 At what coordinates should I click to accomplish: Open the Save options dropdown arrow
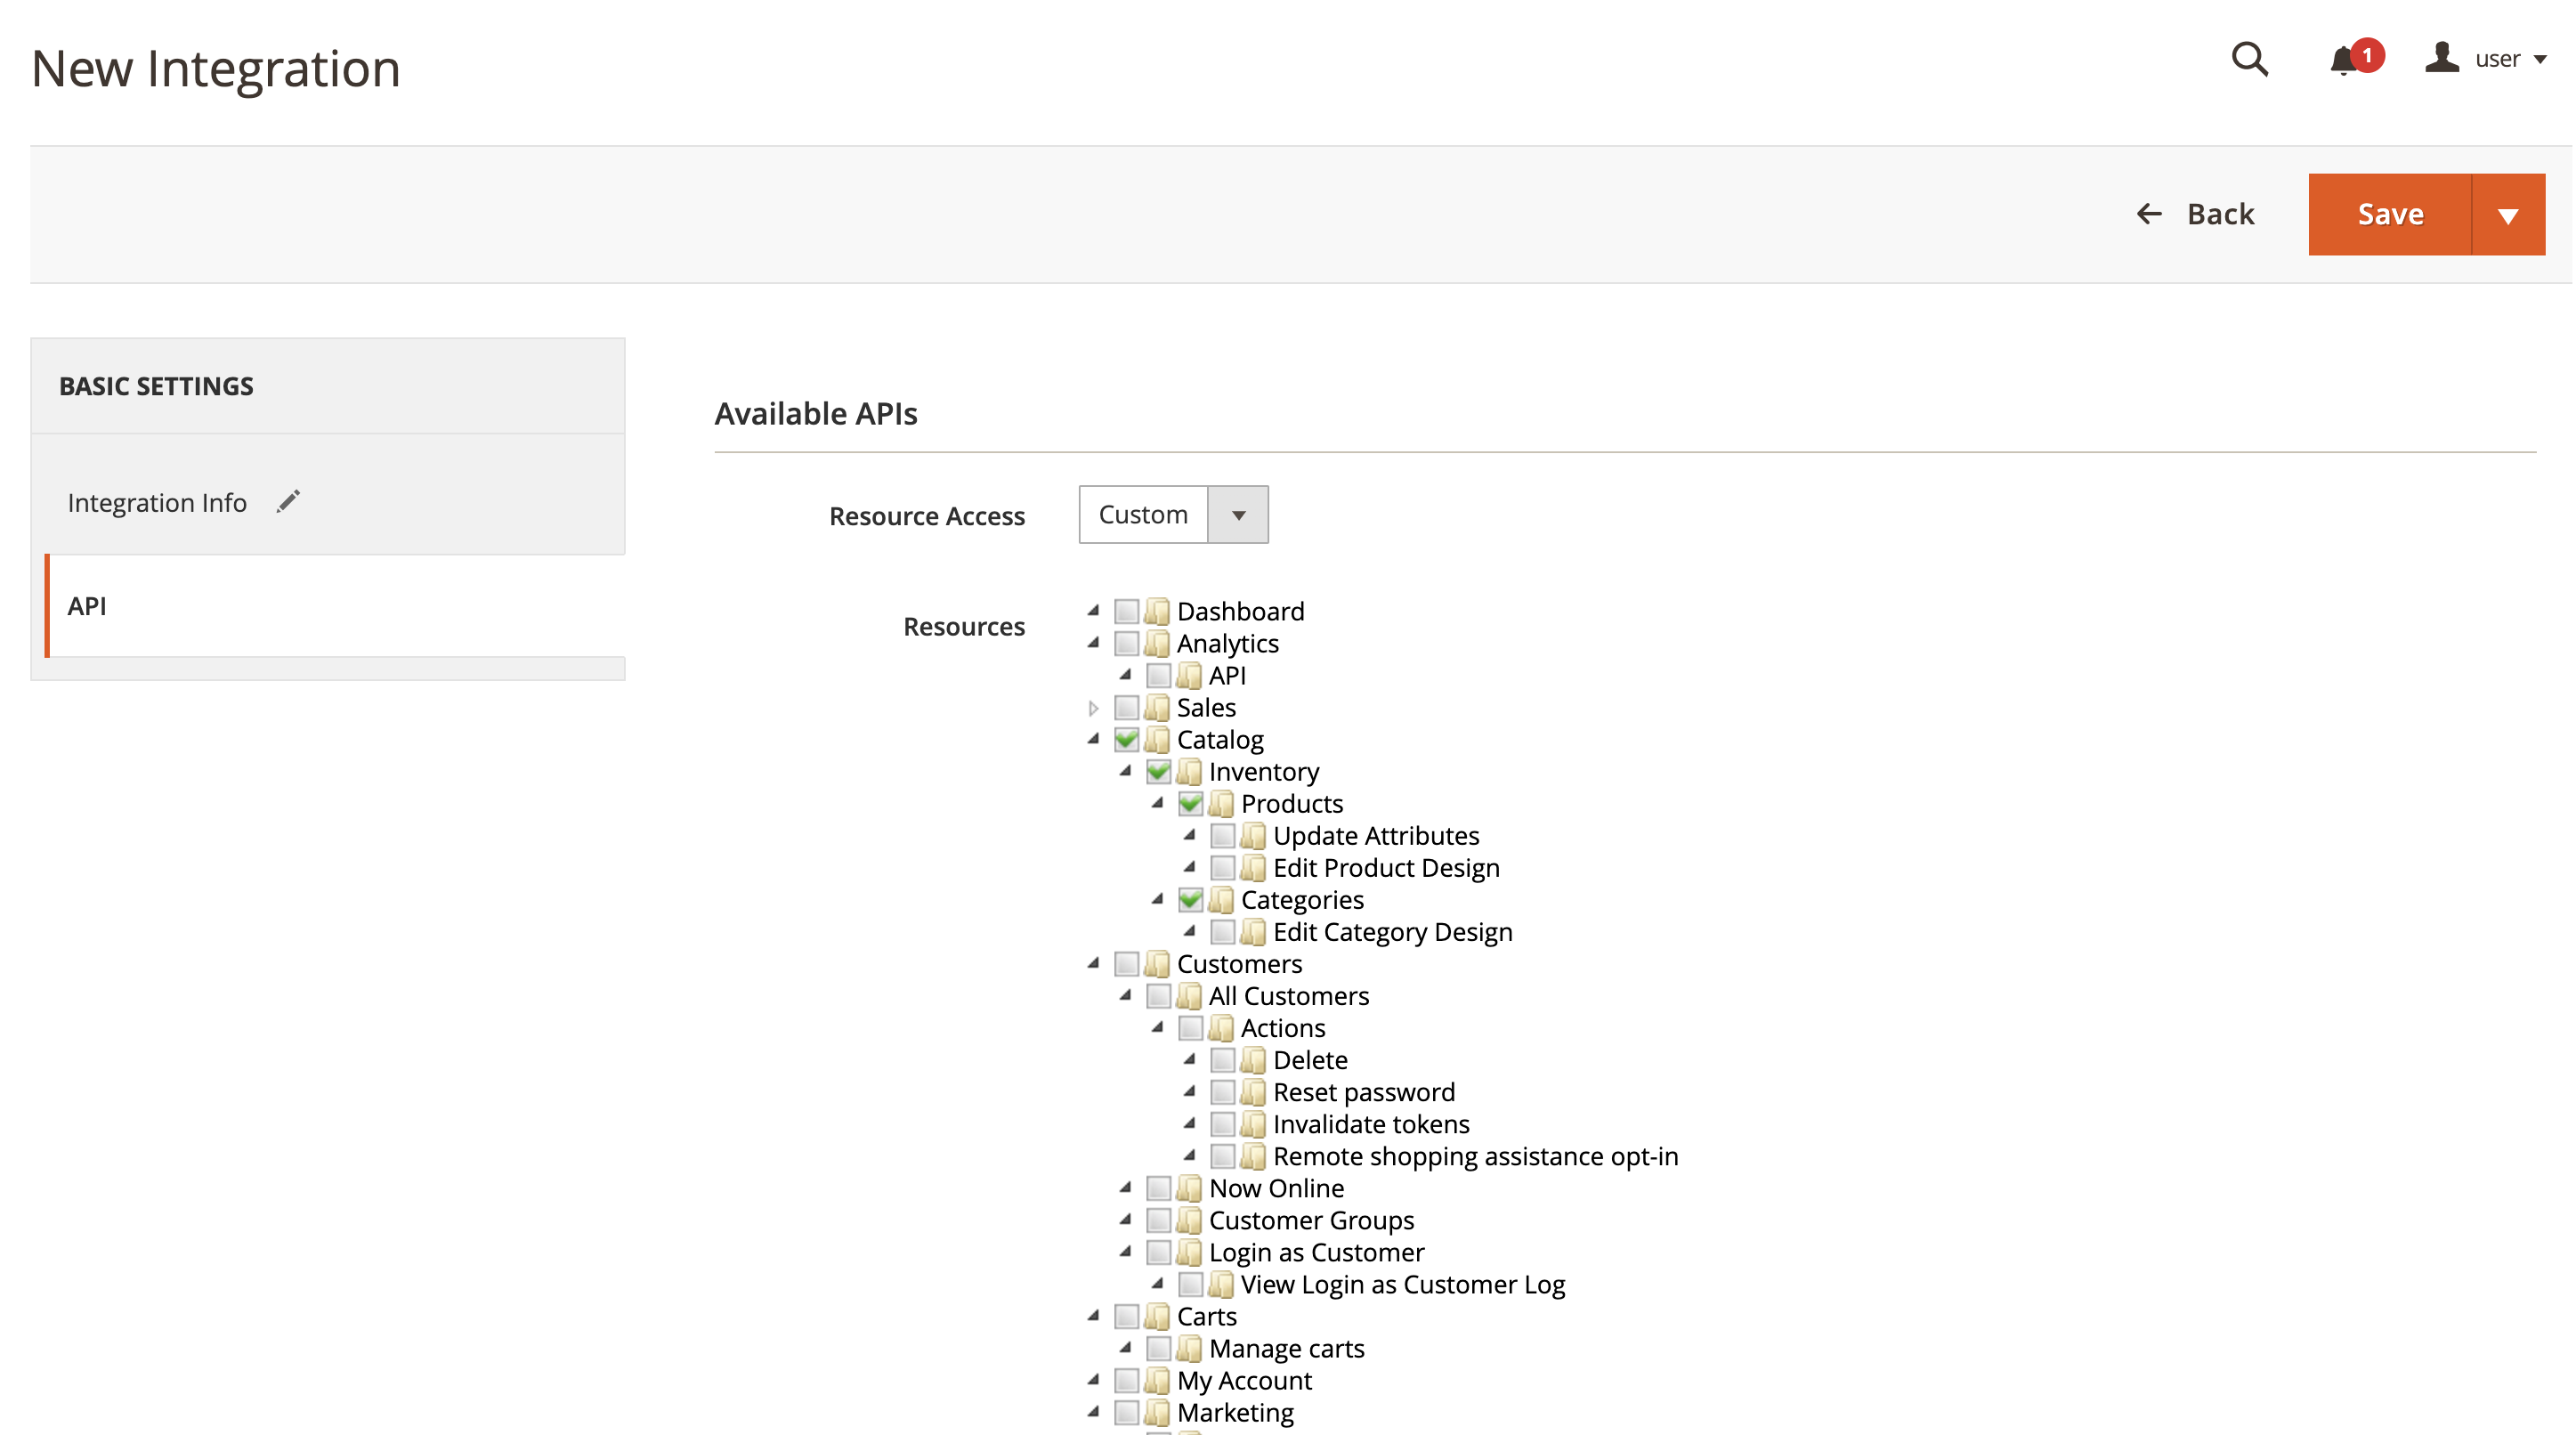tap(2508, 214)
